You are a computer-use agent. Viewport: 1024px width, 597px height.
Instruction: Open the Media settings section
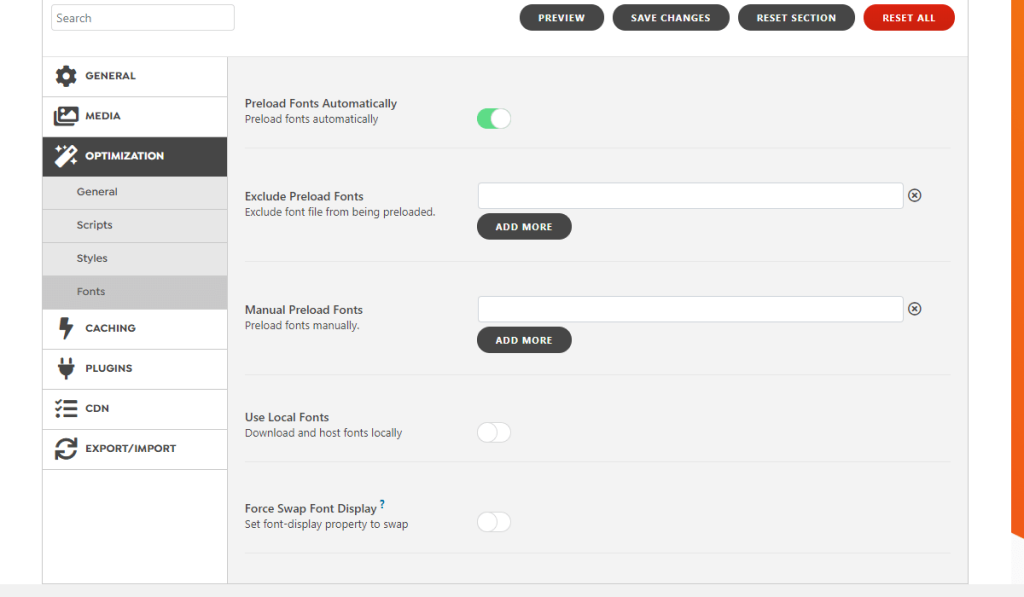point(135,117)
